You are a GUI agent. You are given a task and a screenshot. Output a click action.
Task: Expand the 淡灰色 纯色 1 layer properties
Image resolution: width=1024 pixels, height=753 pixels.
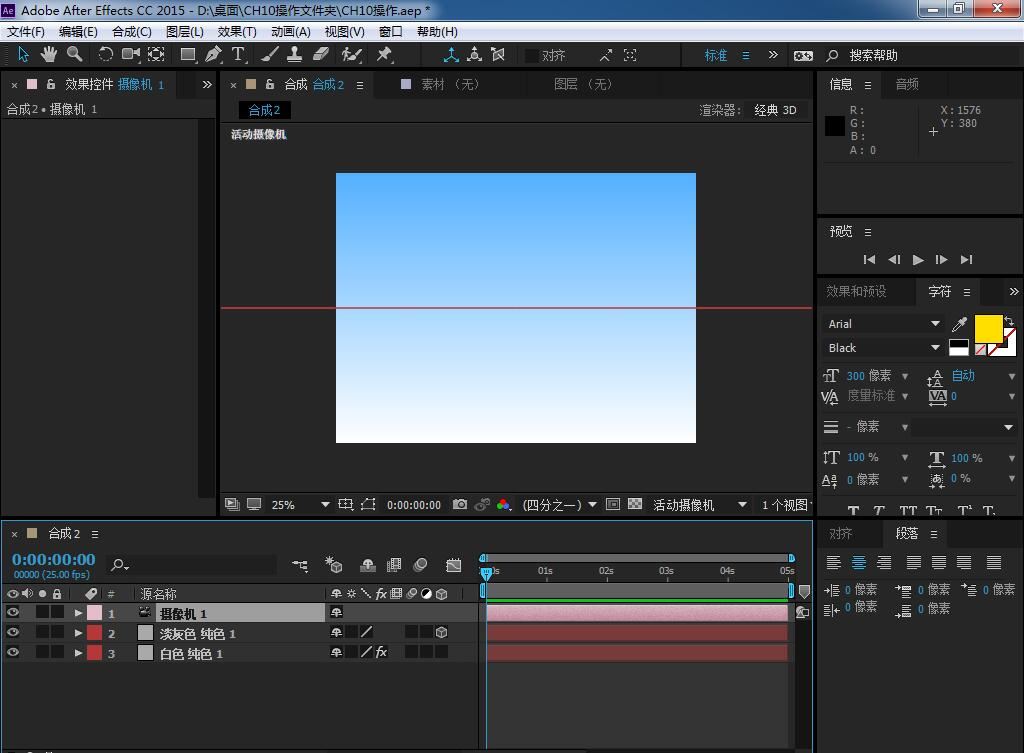click(x=79, y=633)
